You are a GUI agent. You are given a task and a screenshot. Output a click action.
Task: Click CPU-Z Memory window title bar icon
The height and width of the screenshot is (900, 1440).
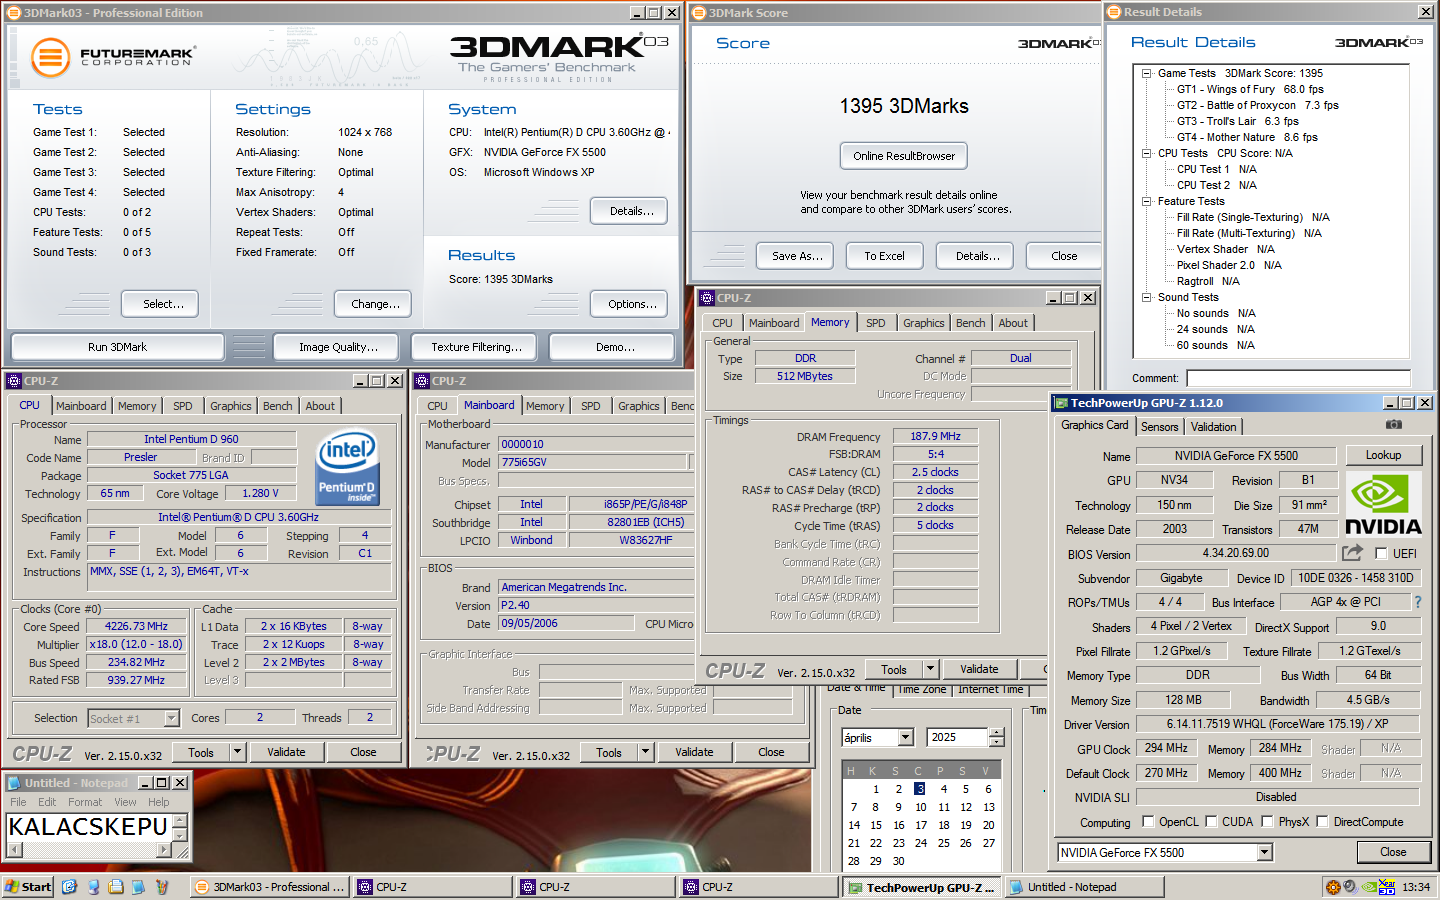pyautogui.click(x=707, y=298)
